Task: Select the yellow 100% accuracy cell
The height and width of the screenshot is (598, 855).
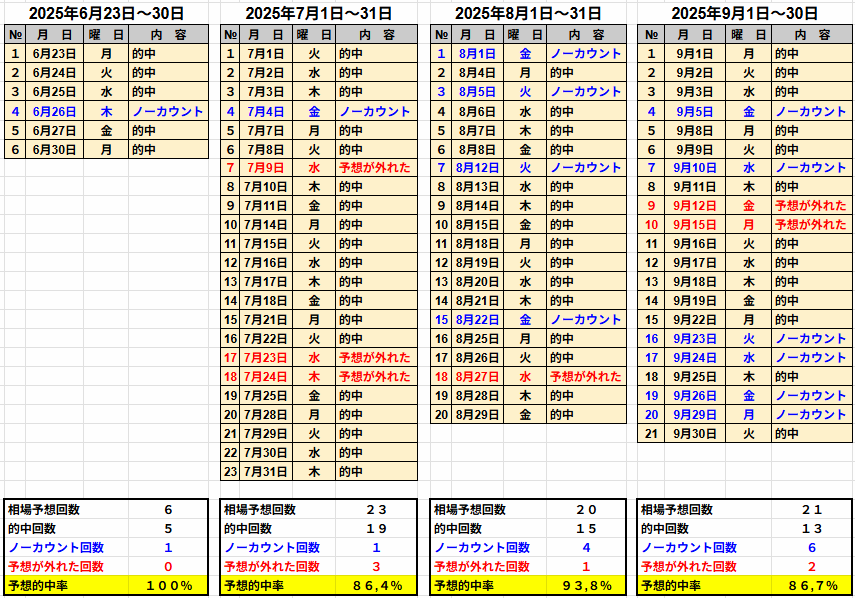Action: [x=167, y=586]
